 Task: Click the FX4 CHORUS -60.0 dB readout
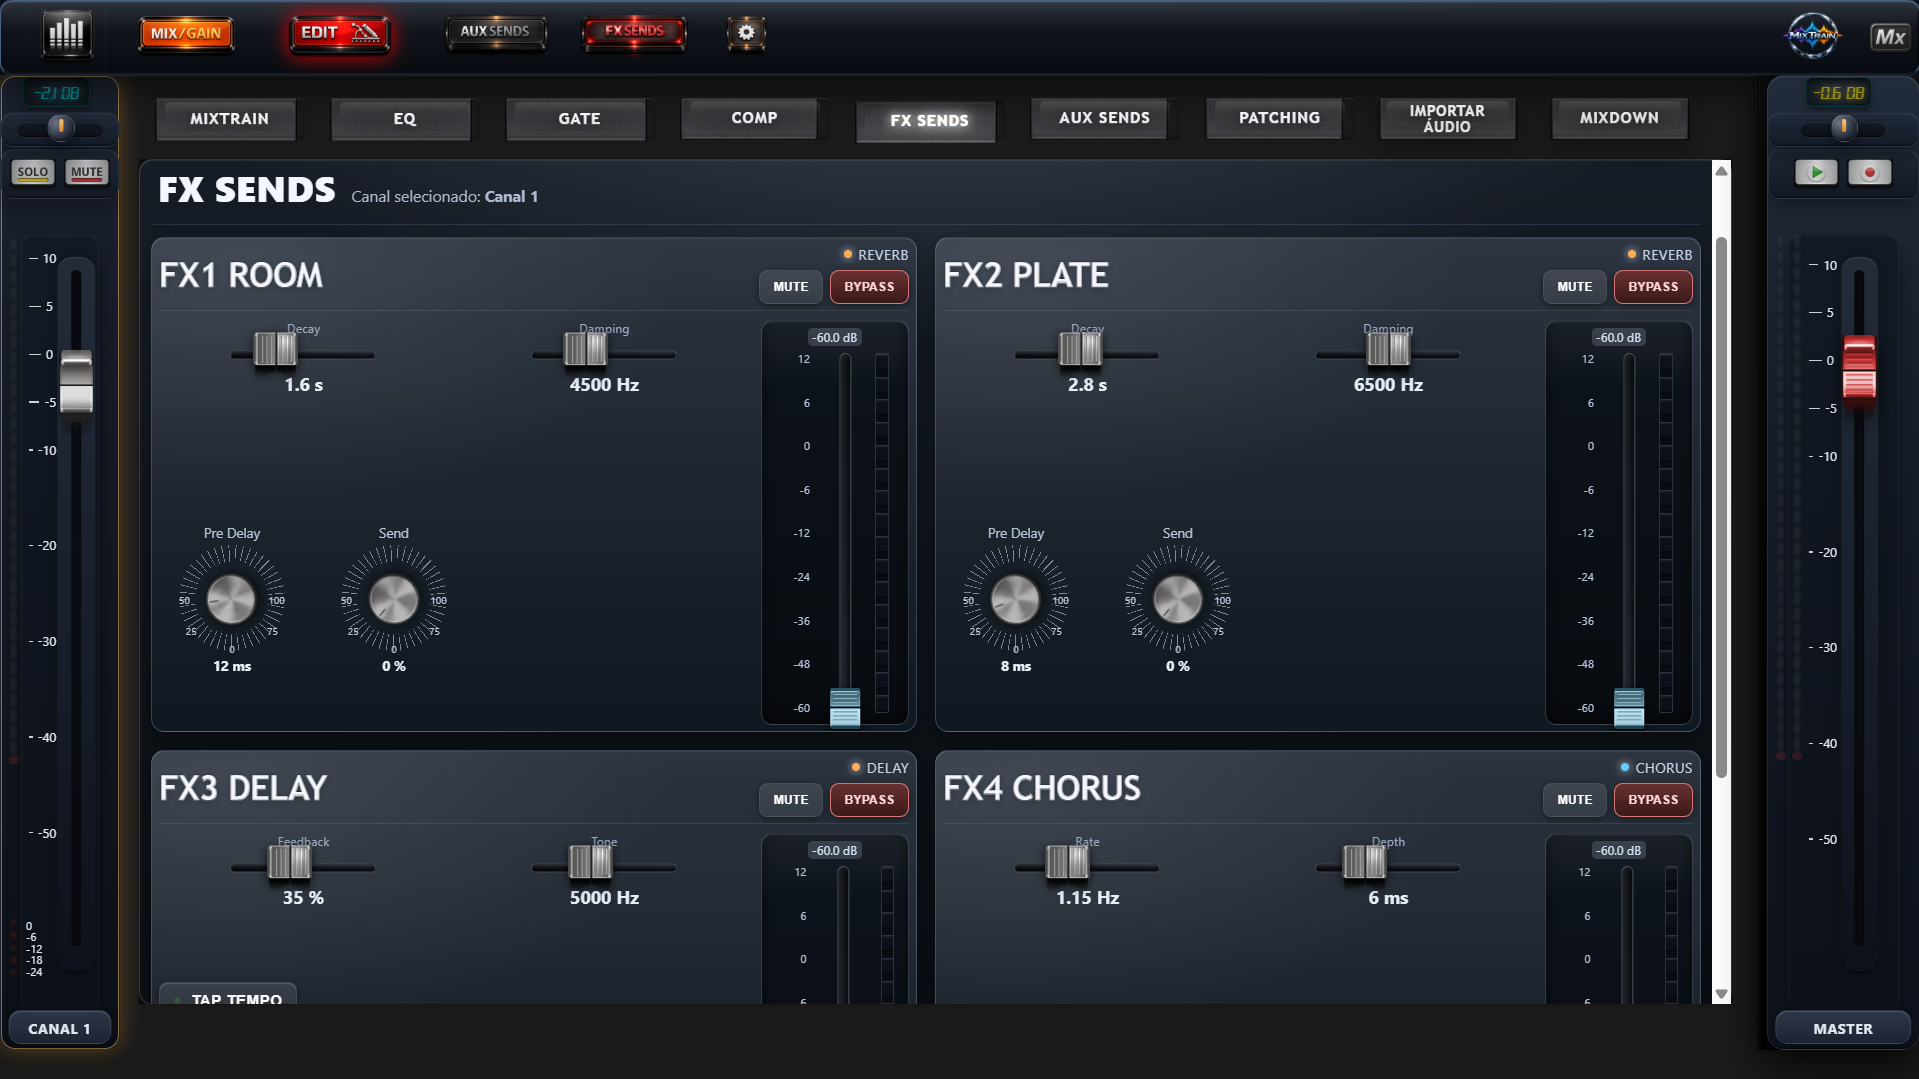1619,851
